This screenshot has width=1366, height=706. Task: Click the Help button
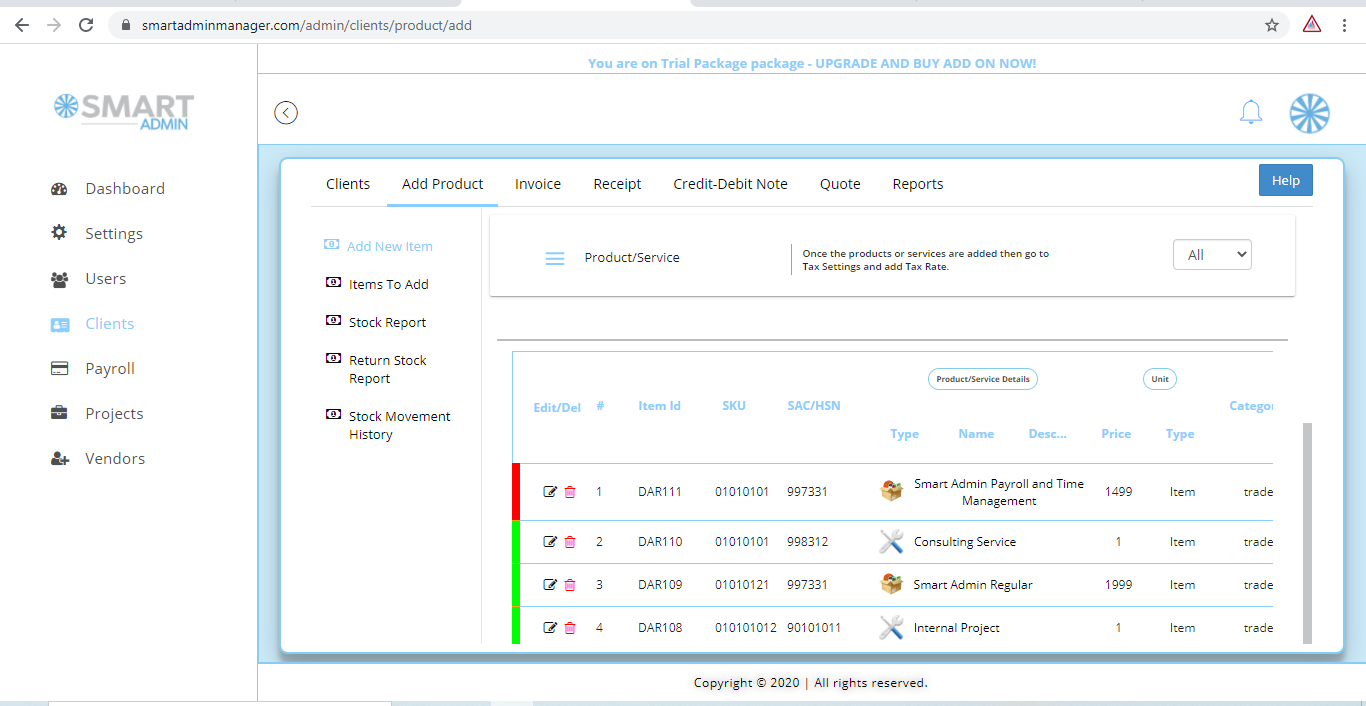[x=1285, y=180]
